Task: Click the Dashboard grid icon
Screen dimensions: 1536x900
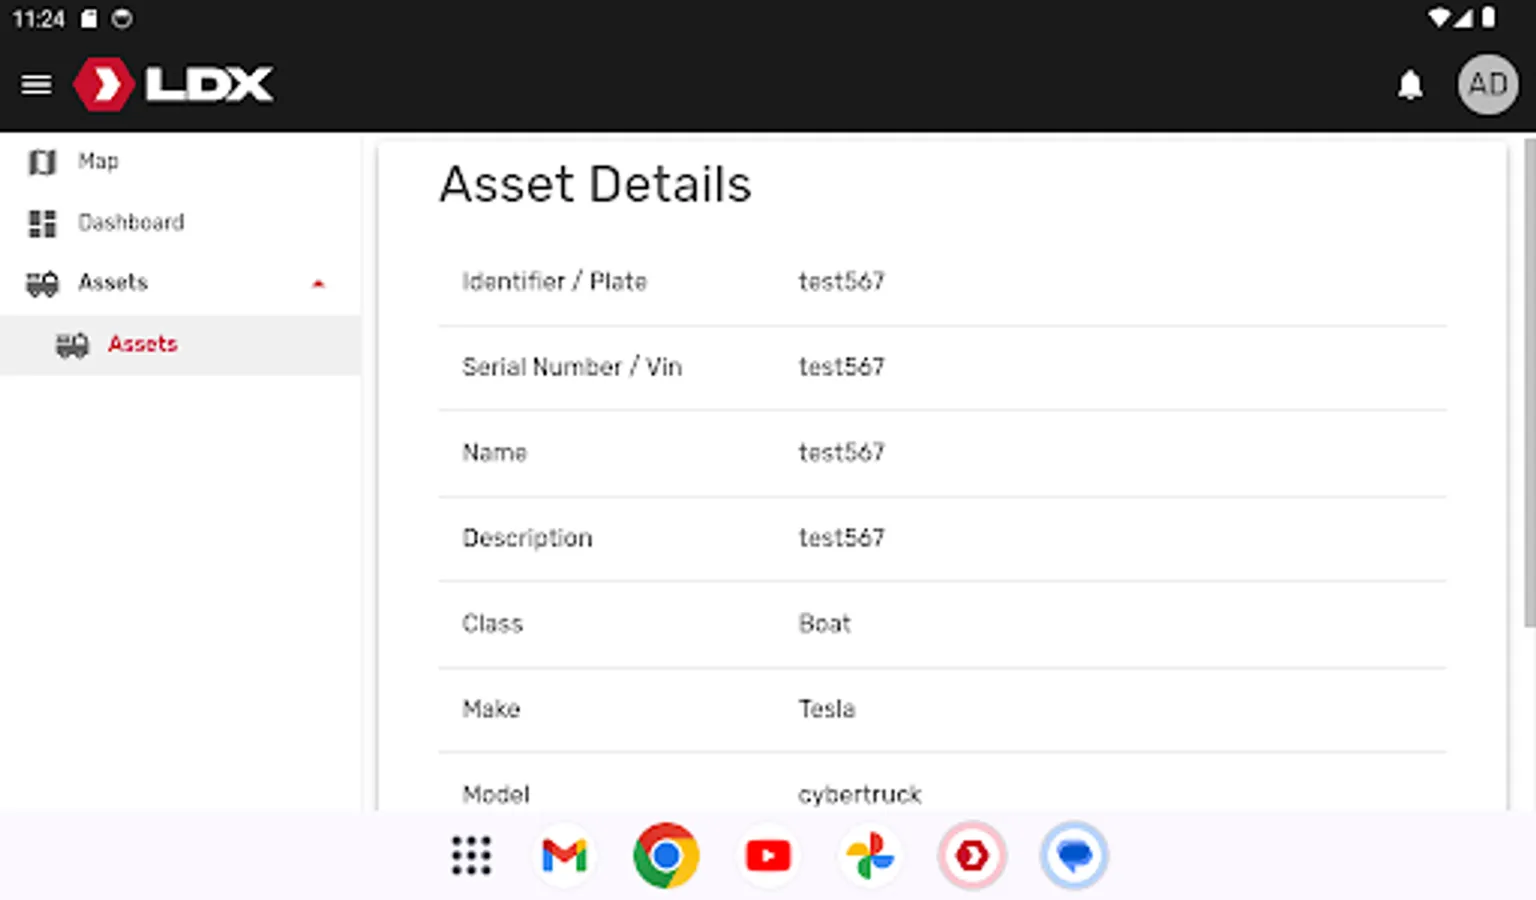Action: [42, 222]
